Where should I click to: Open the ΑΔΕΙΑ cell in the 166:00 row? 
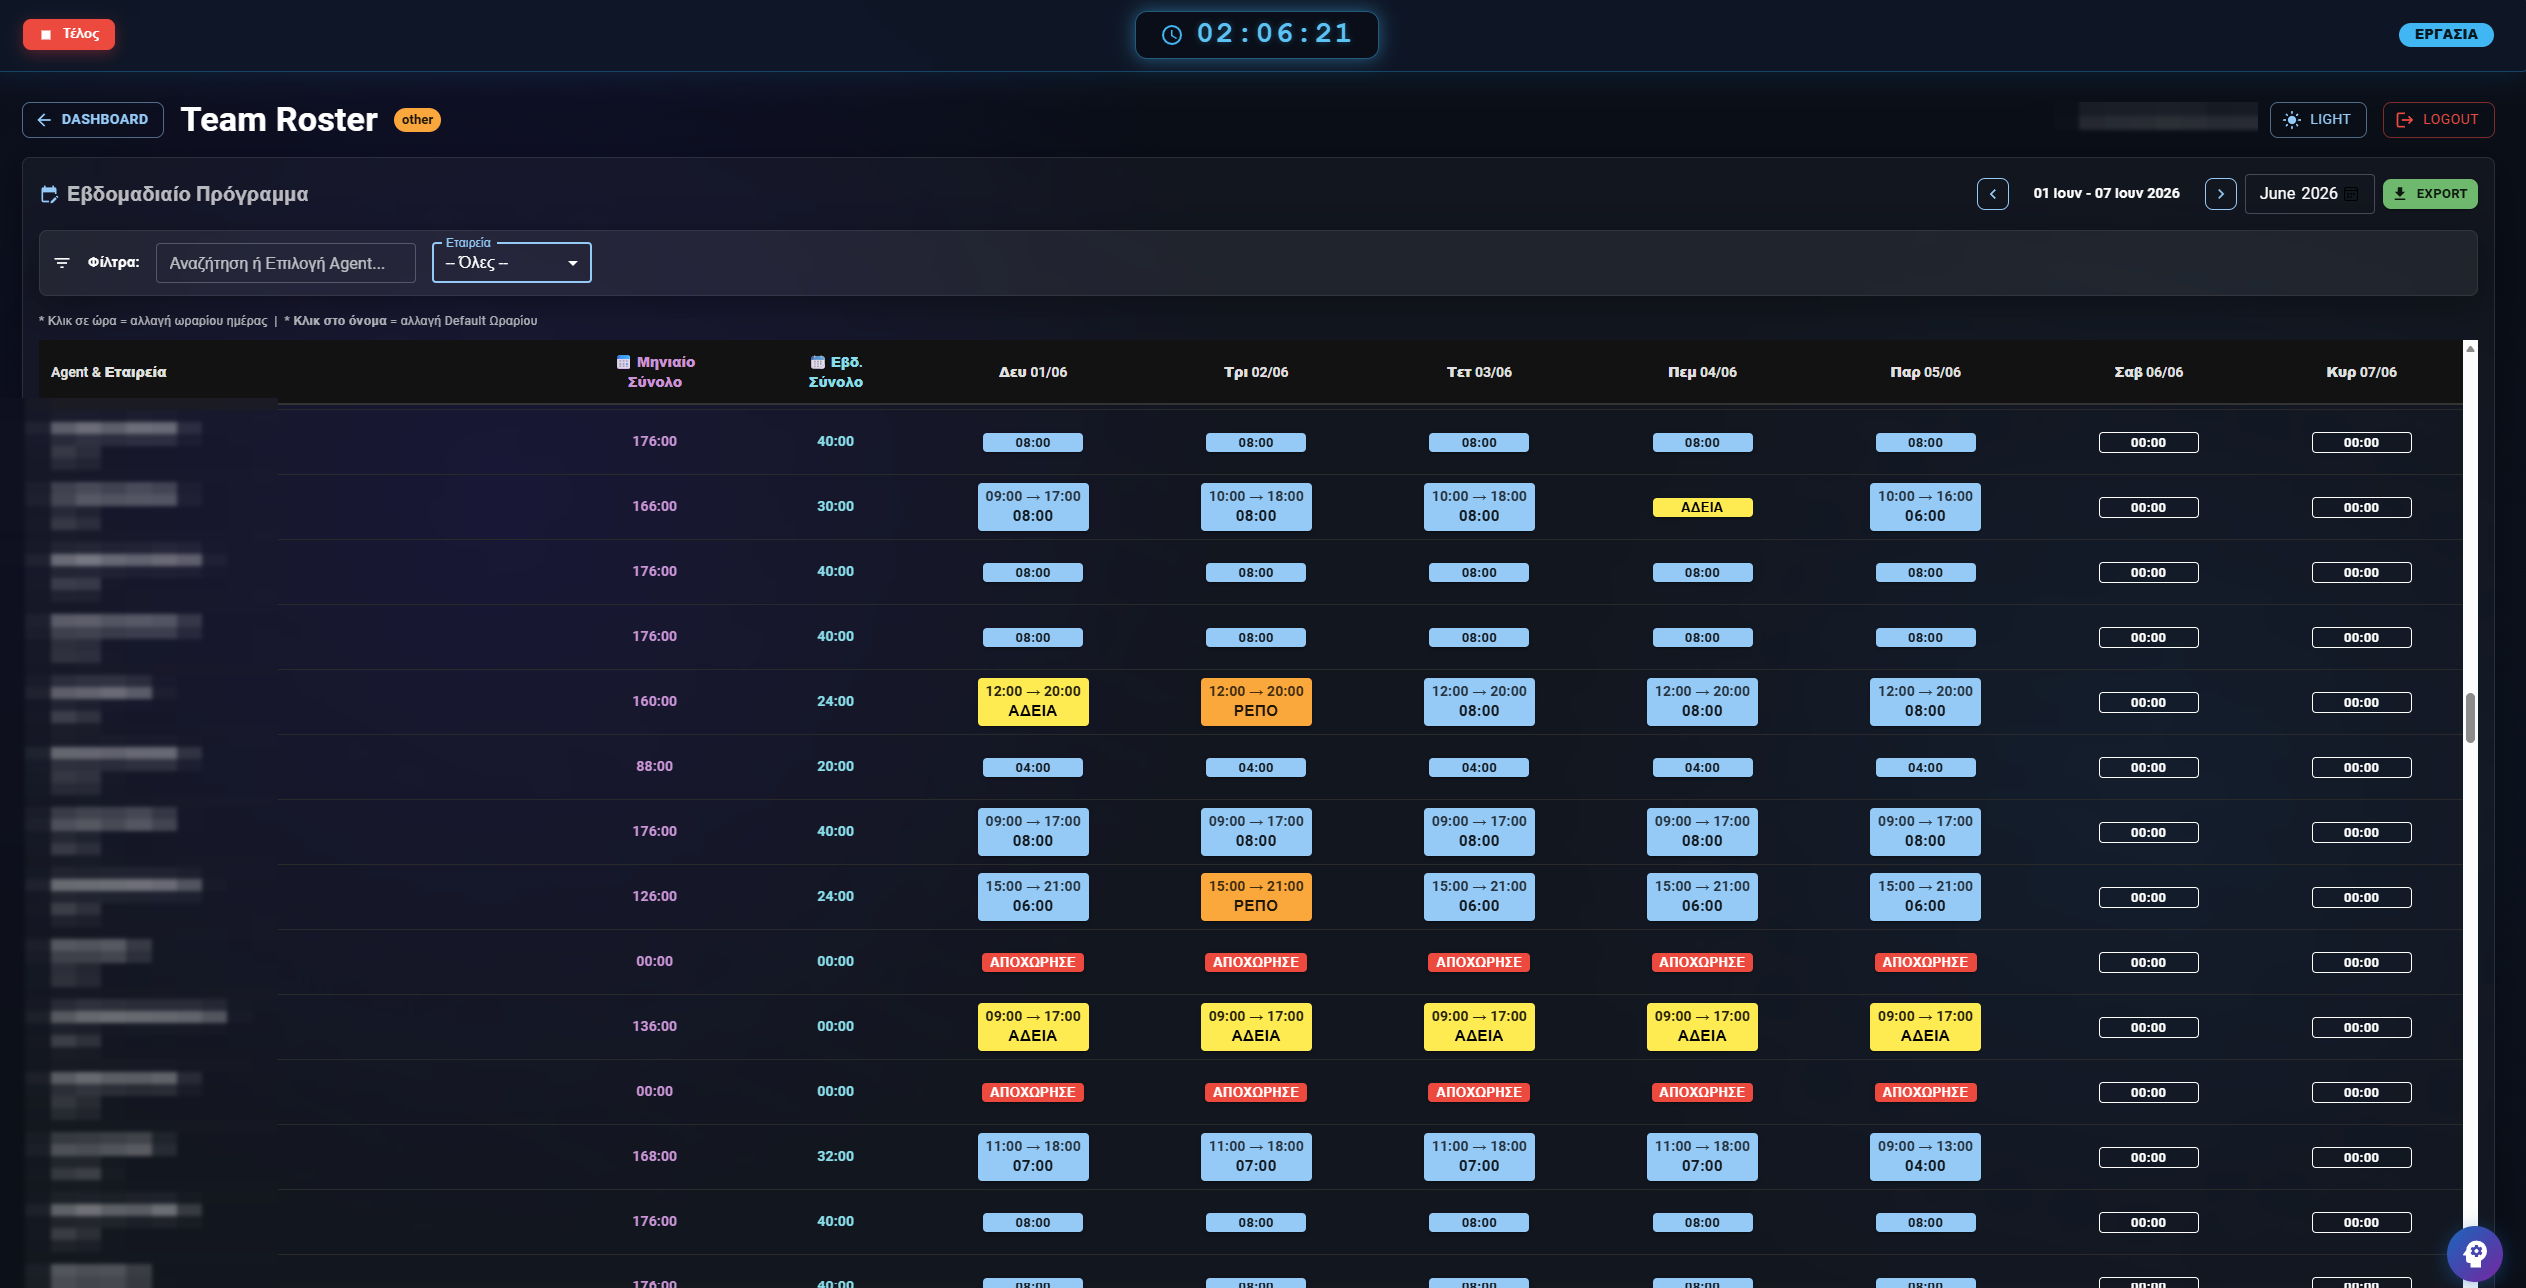coord(1702,508)
